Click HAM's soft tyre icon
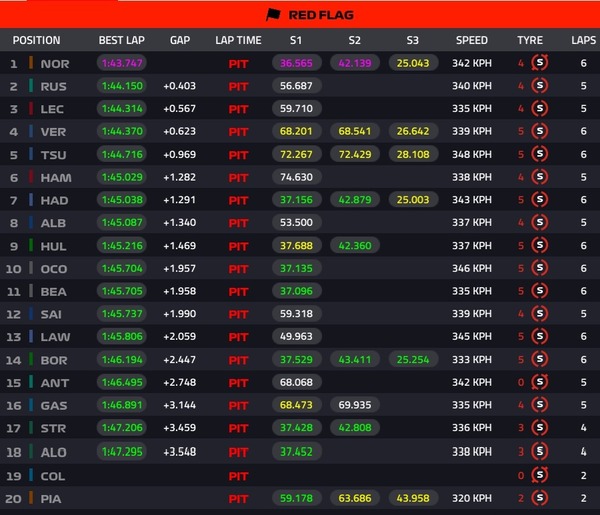Screen dimensions: 600x515 [x=540, y=177]
